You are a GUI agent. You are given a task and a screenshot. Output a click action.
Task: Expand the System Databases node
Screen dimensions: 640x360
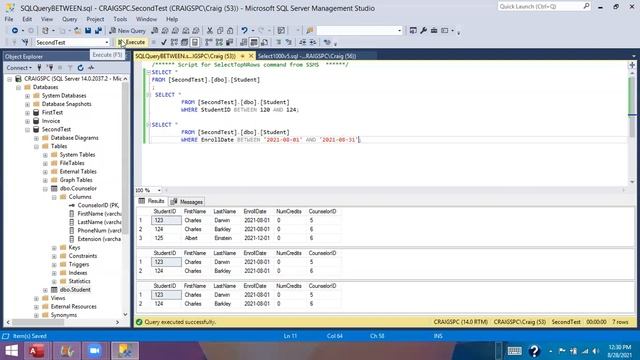(x=27, y=96)
